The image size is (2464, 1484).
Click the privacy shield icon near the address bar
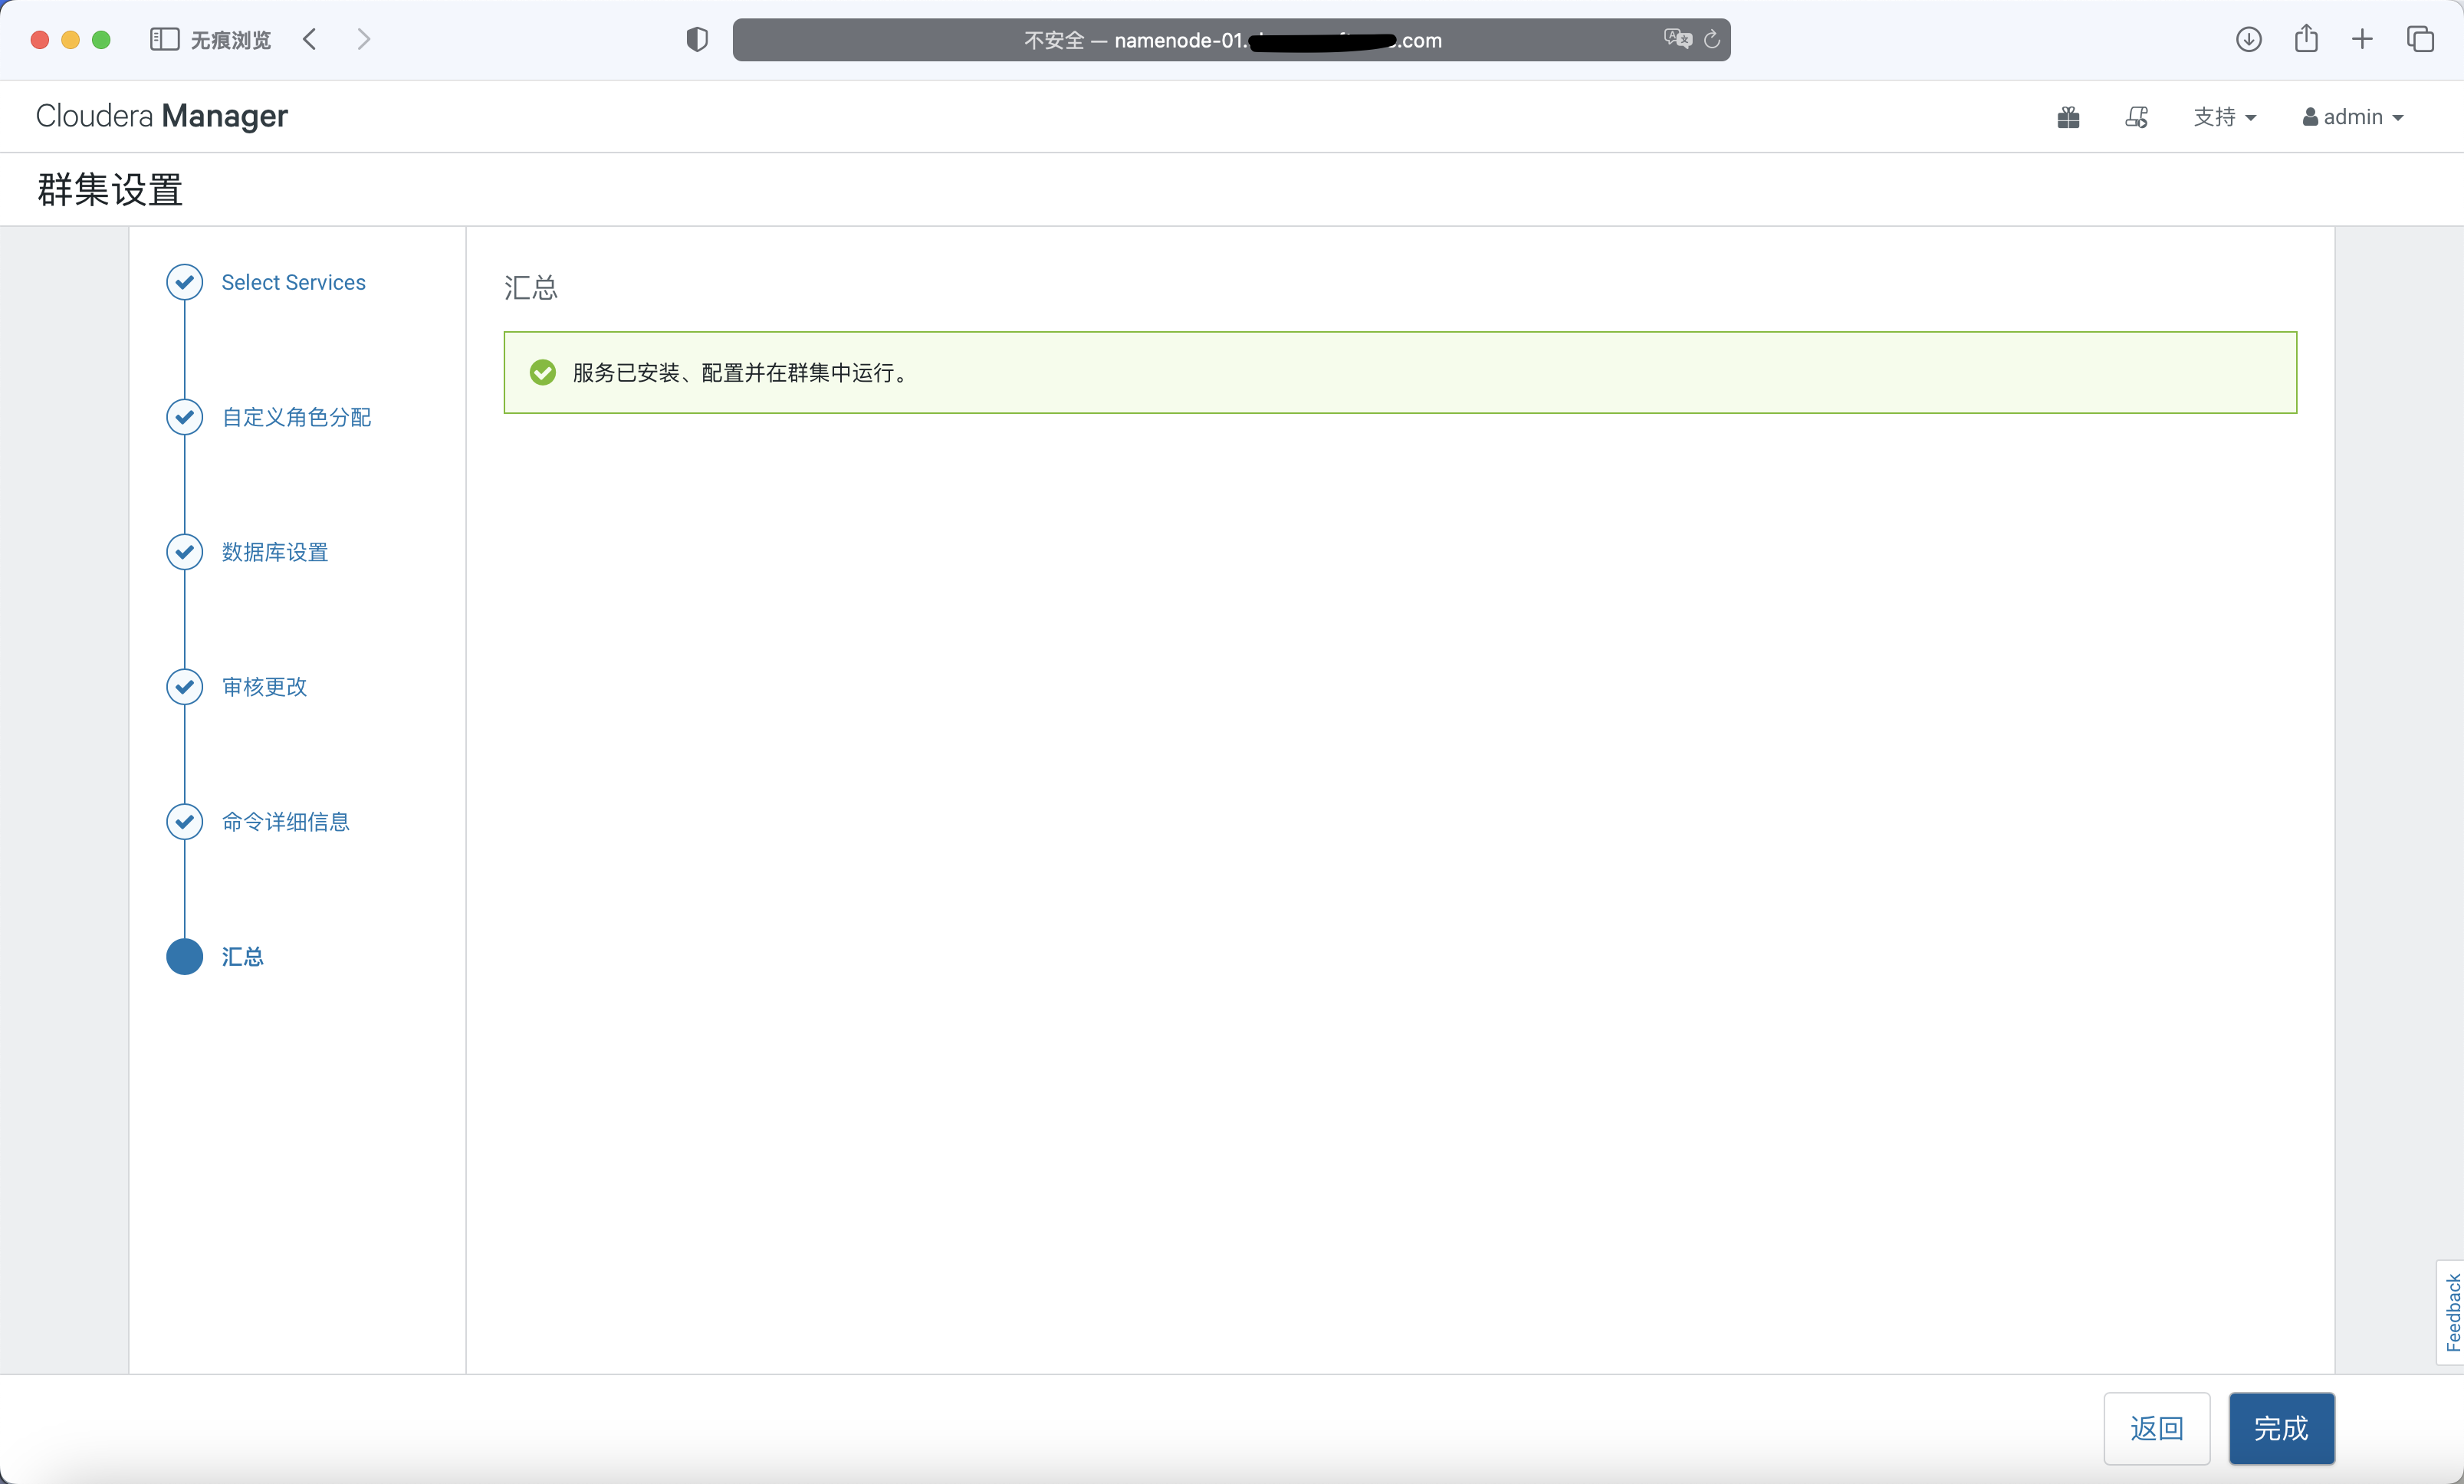pyautogui.click(x=696, y=39)
